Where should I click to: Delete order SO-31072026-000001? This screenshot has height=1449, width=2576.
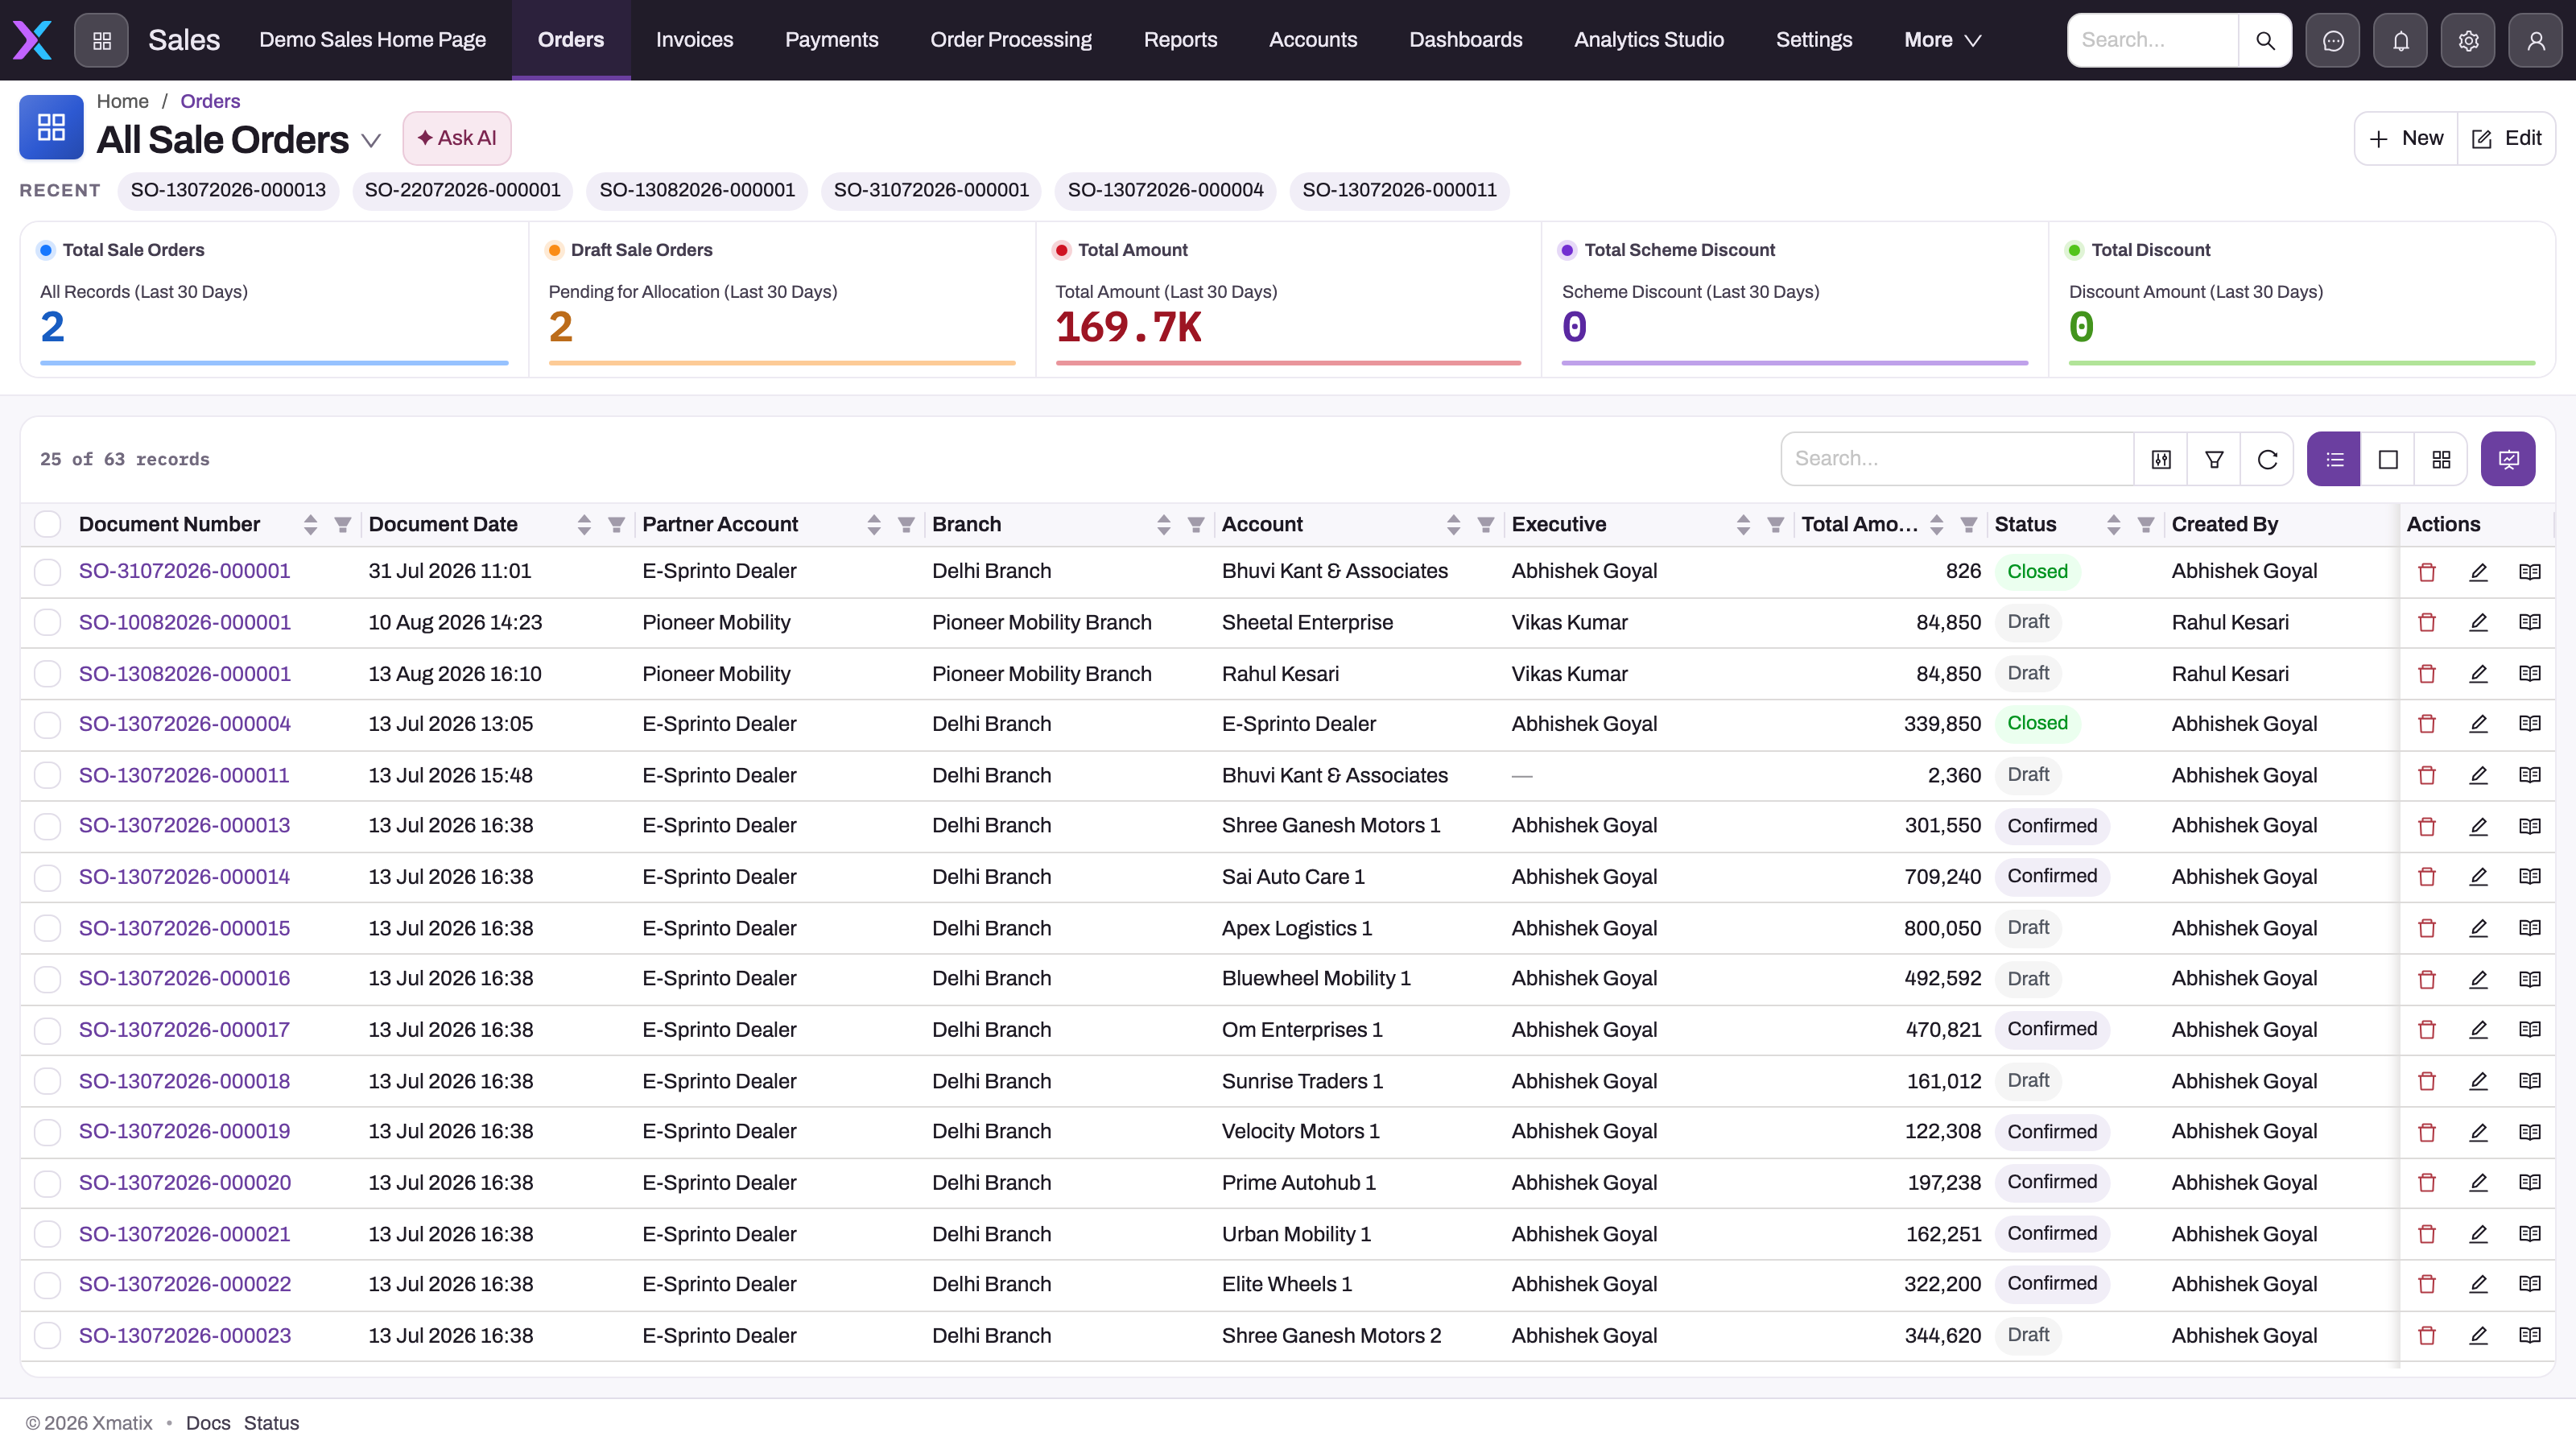(x=2427, y=572)
